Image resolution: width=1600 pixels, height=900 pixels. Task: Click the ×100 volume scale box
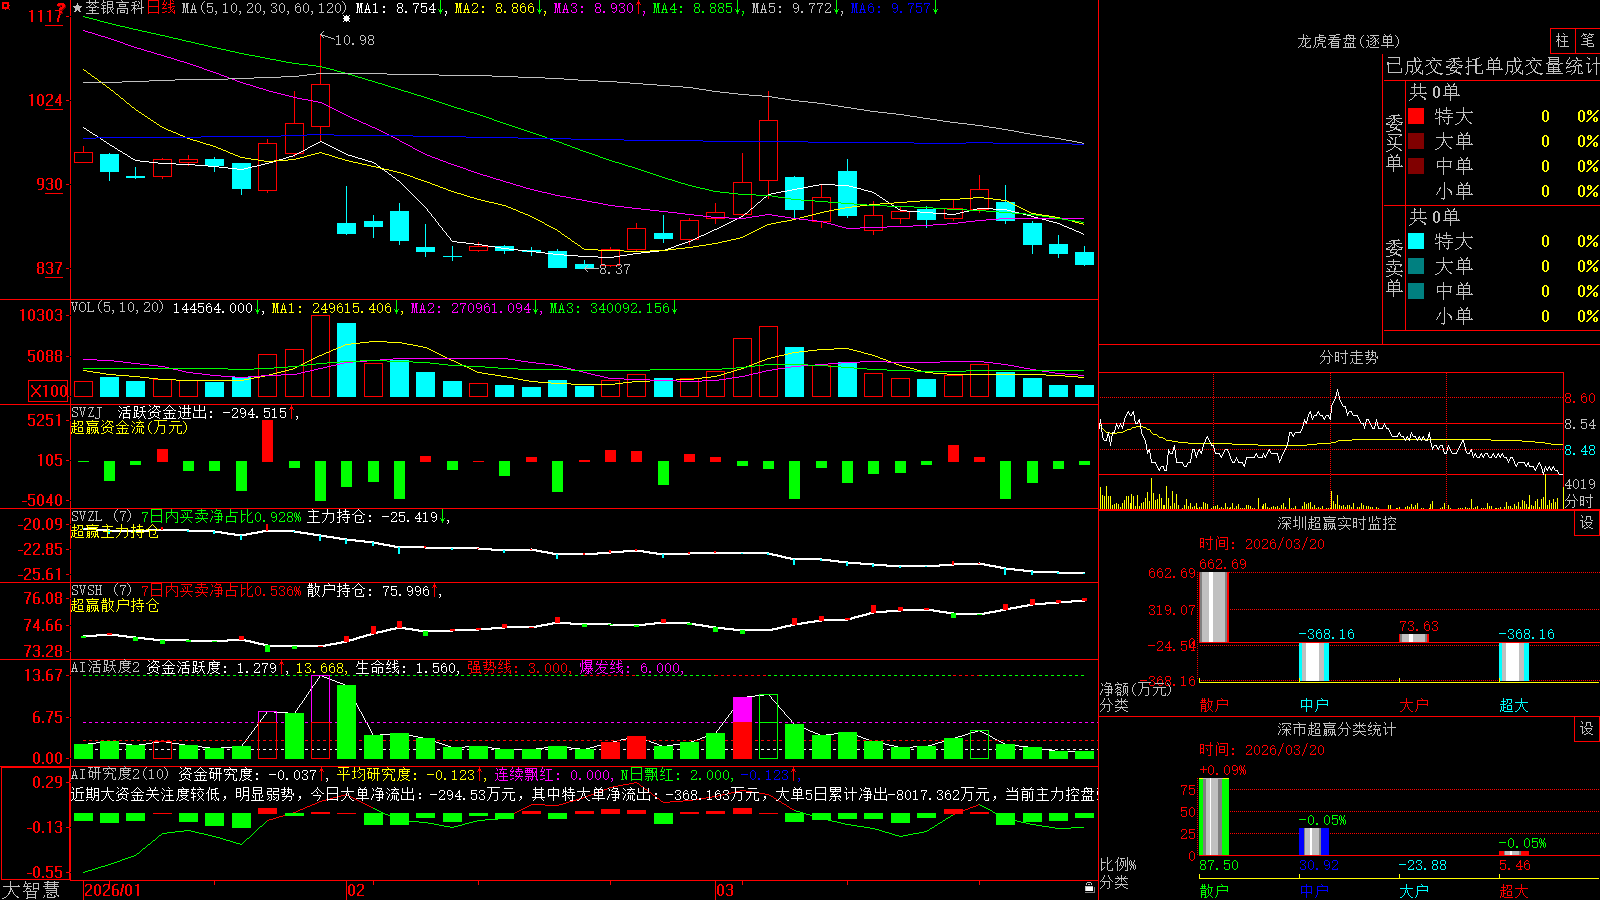tap(48, 391)
